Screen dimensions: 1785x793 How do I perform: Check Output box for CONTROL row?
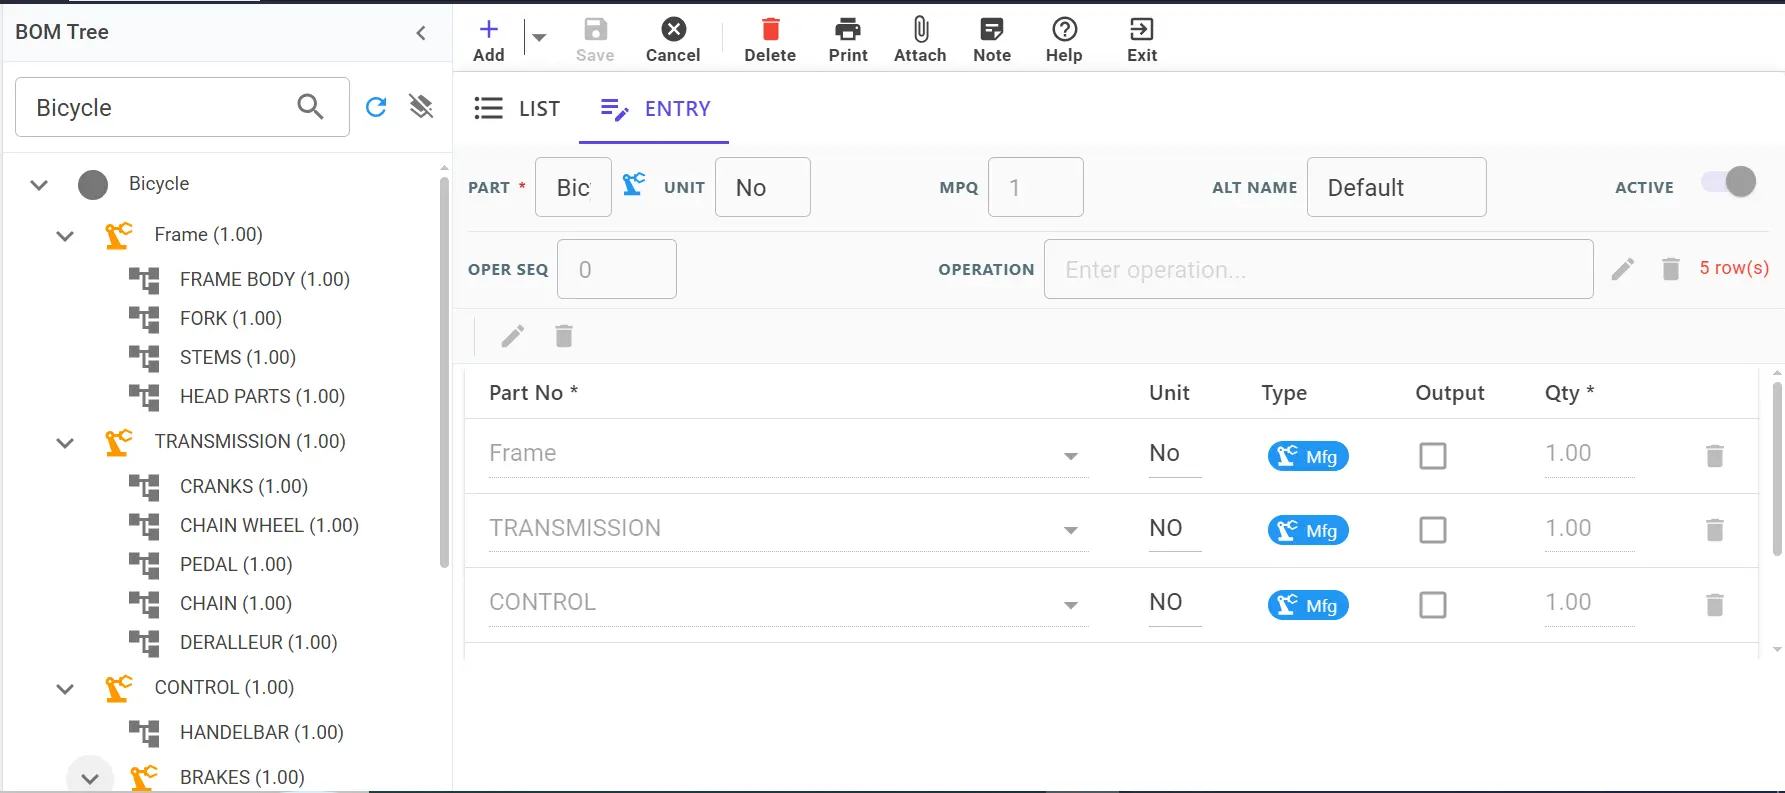tap(1433, 605)
